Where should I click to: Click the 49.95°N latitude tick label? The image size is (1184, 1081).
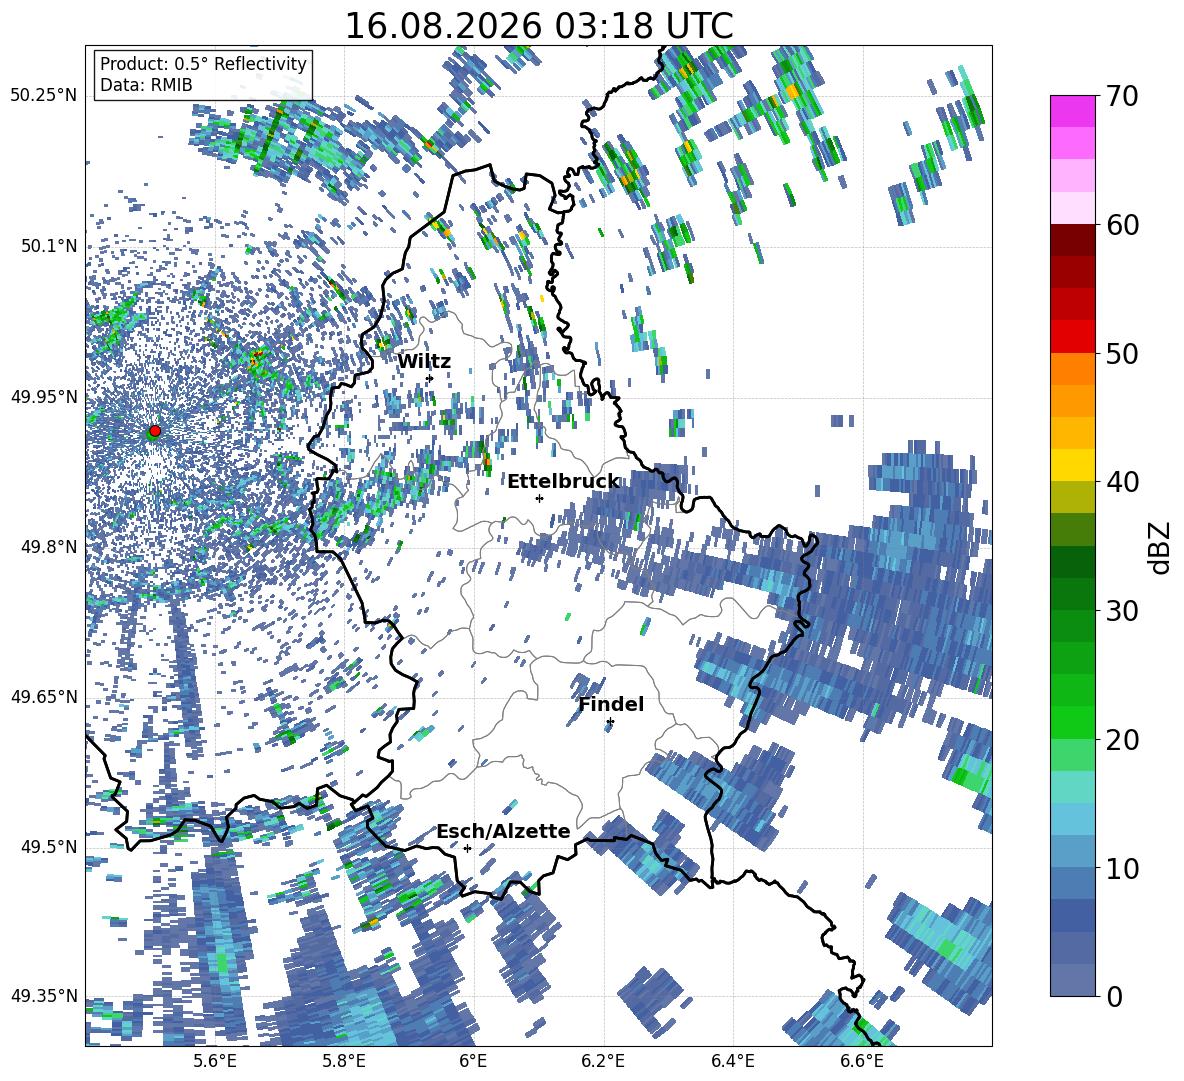(45, 396)
